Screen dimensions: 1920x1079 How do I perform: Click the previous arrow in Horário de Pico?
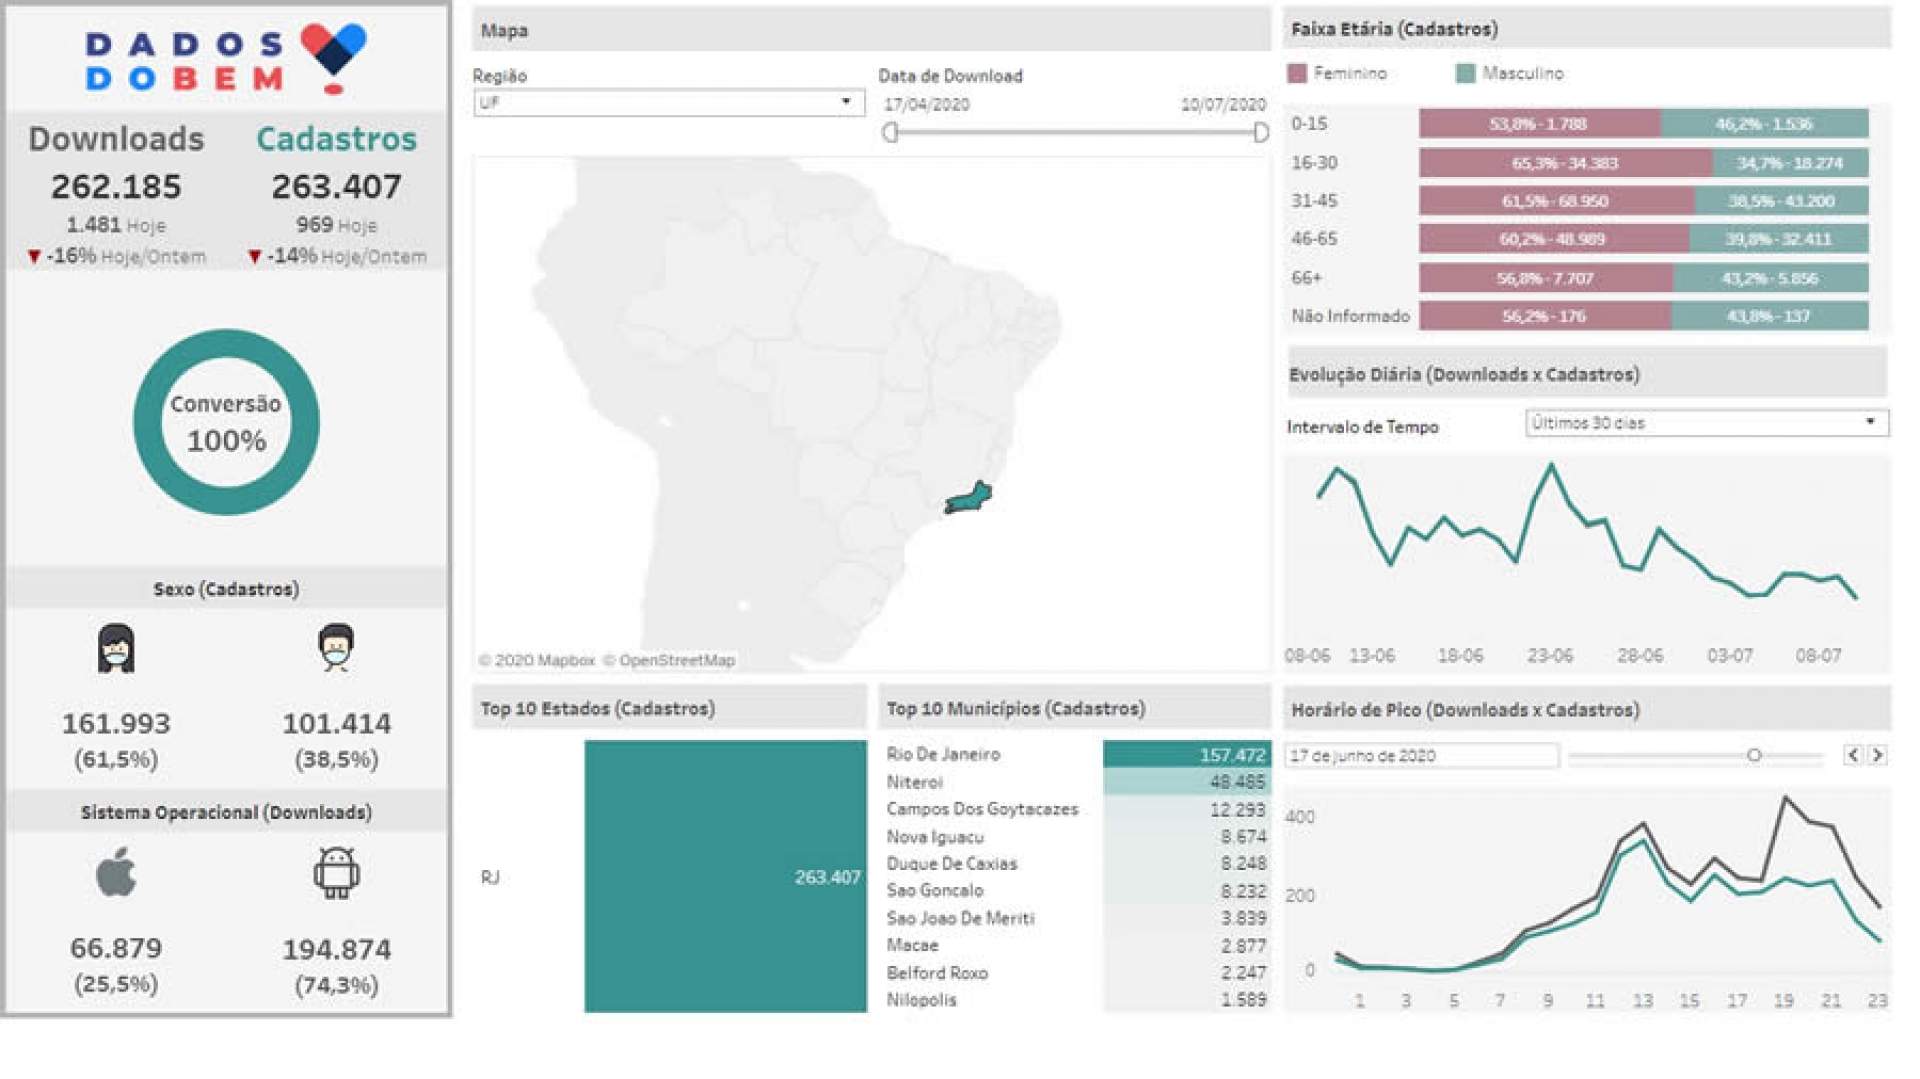click(1852, 755)
